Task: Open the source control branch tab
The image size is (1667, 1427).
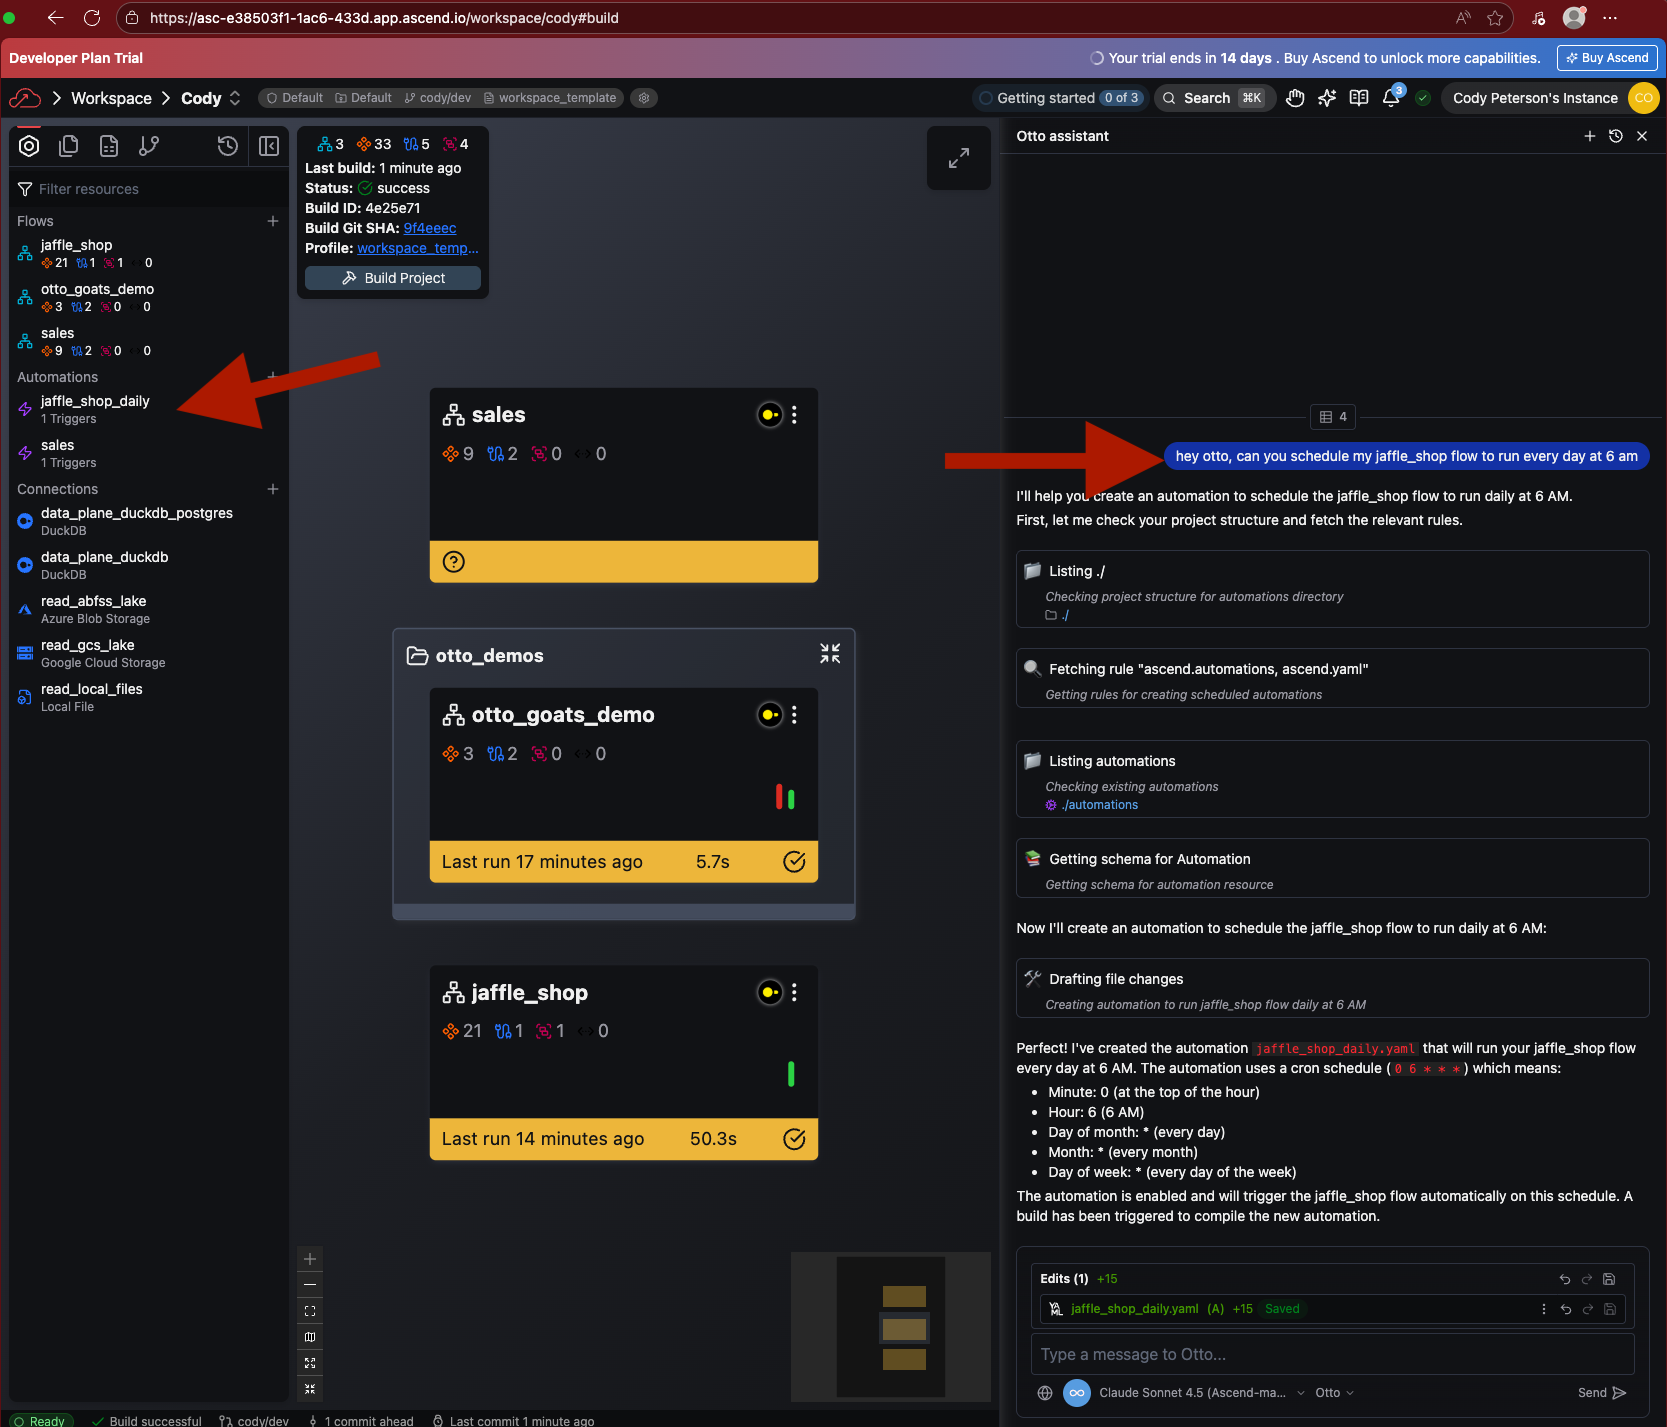Action: [x=149, y=146]
